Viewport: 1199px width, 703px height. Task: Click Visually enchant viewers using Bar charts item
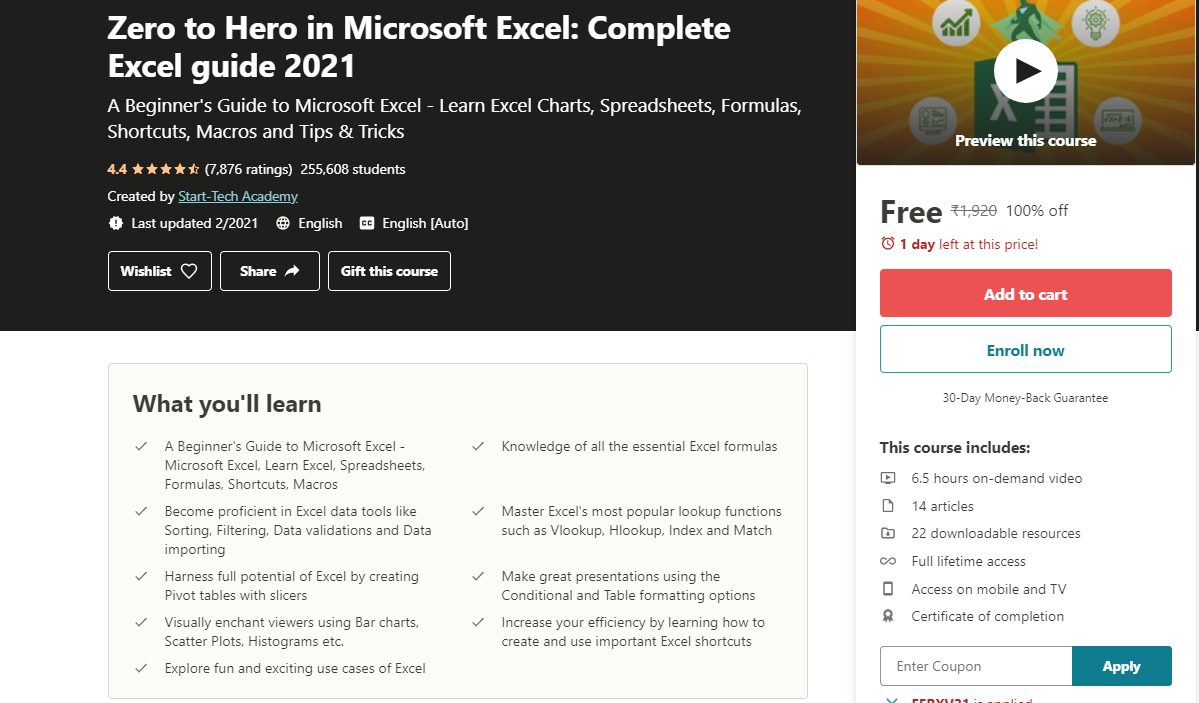[291, 632]
